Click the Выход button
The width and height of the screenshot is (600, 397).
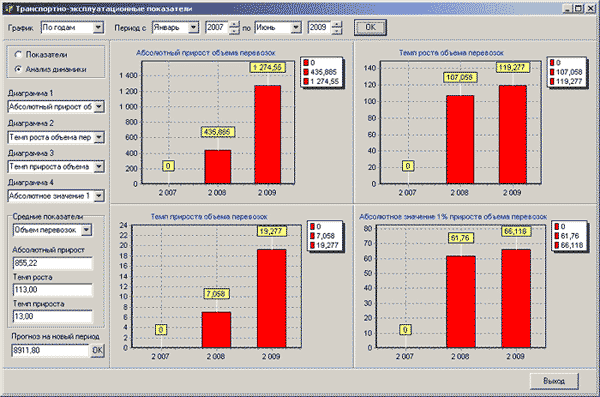click(x=554, y=381)
